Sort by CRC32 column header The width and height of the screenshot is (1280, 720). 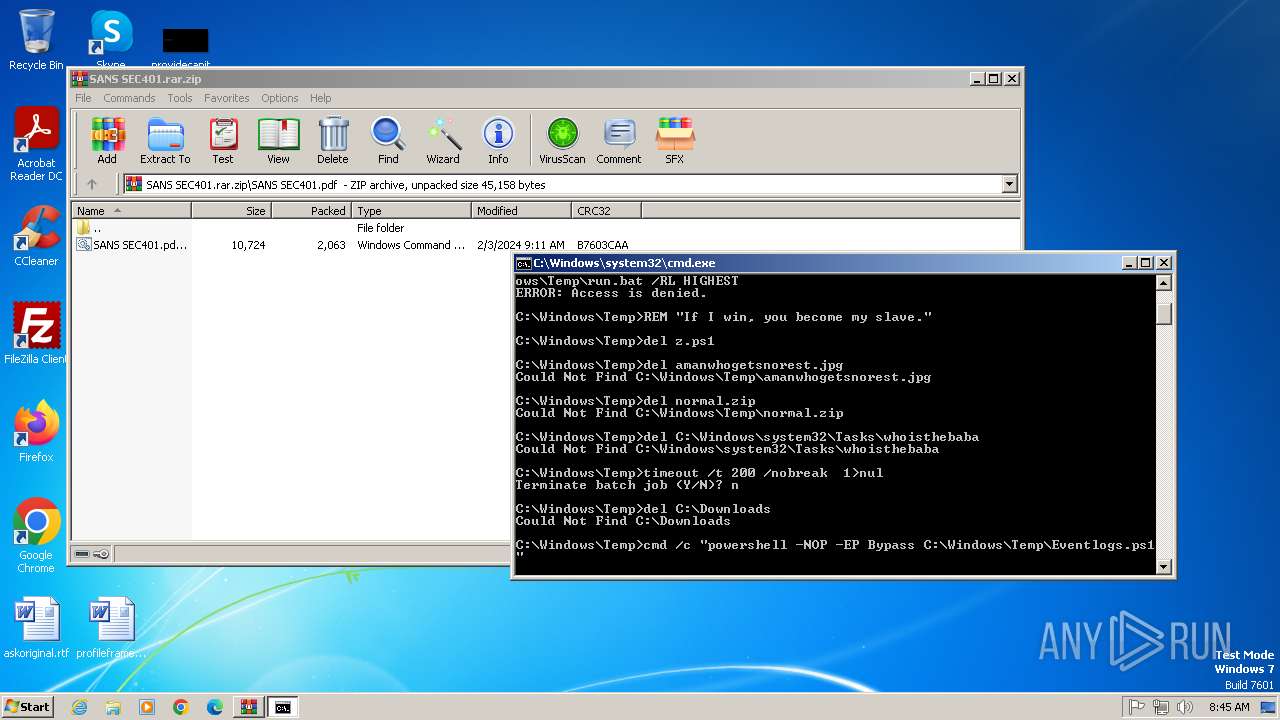pos(606,211)
